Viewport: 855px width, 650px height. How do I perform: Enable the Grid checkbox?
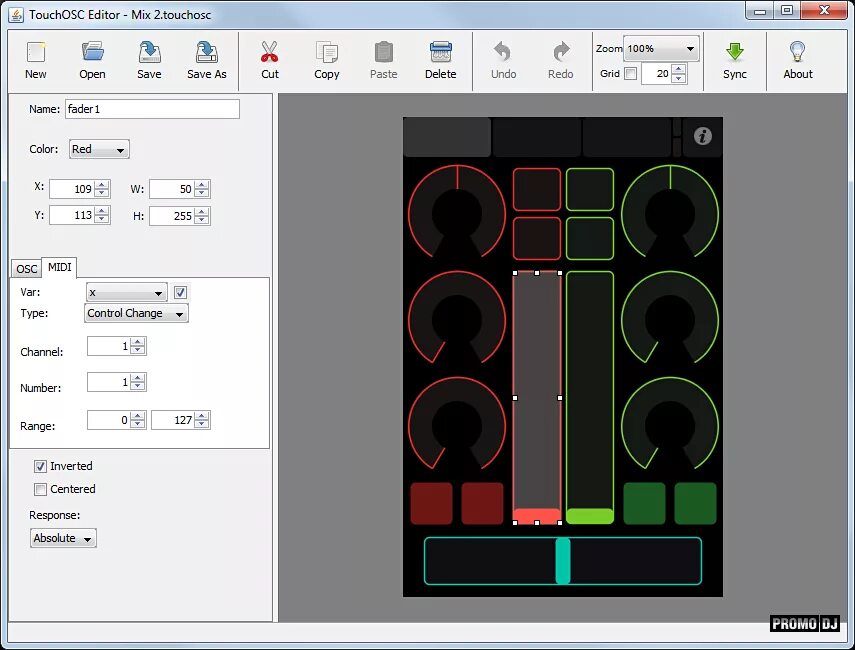[630, 73]
